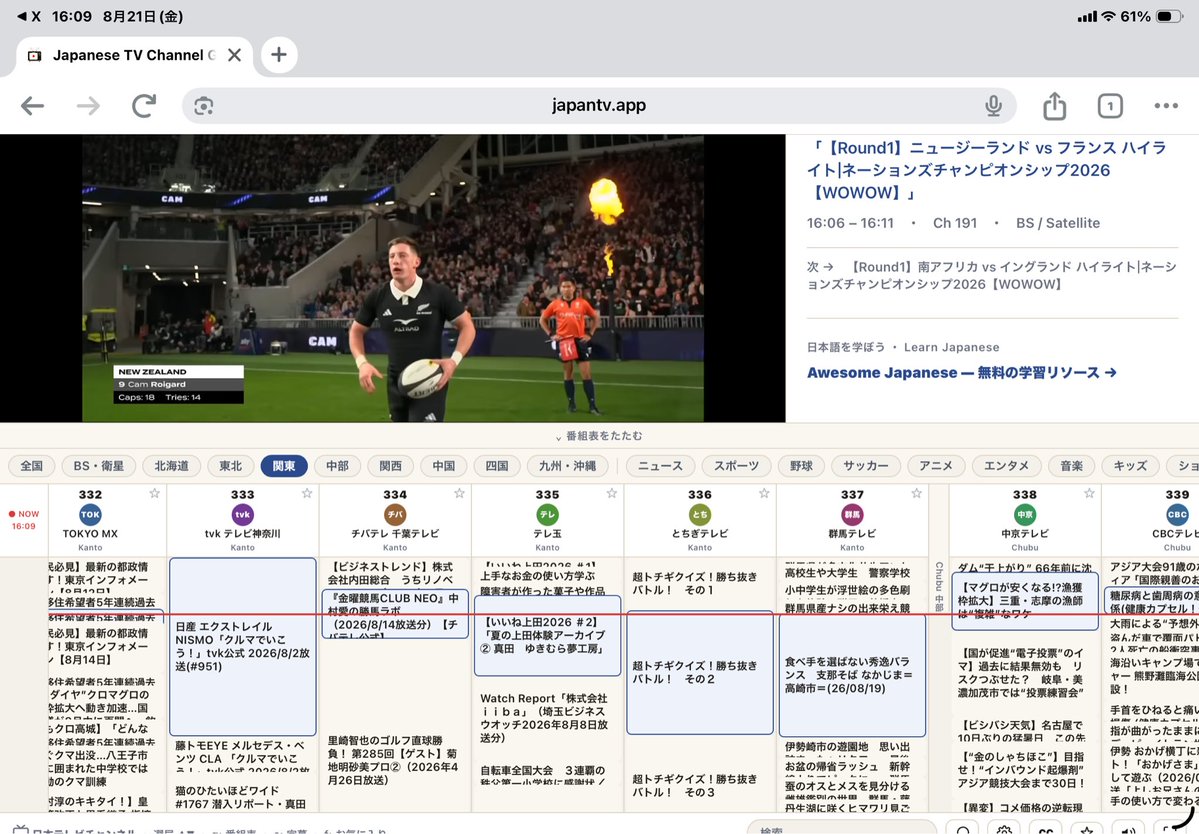Select the 東北 region filter
This screenshot has width=1199, height=834.
(230, 466)
